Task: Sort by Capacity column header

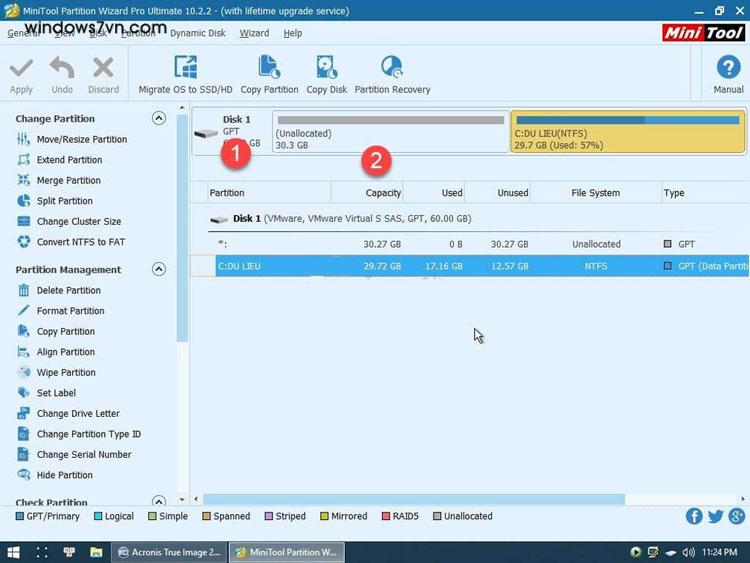Action: pos(367,193)
